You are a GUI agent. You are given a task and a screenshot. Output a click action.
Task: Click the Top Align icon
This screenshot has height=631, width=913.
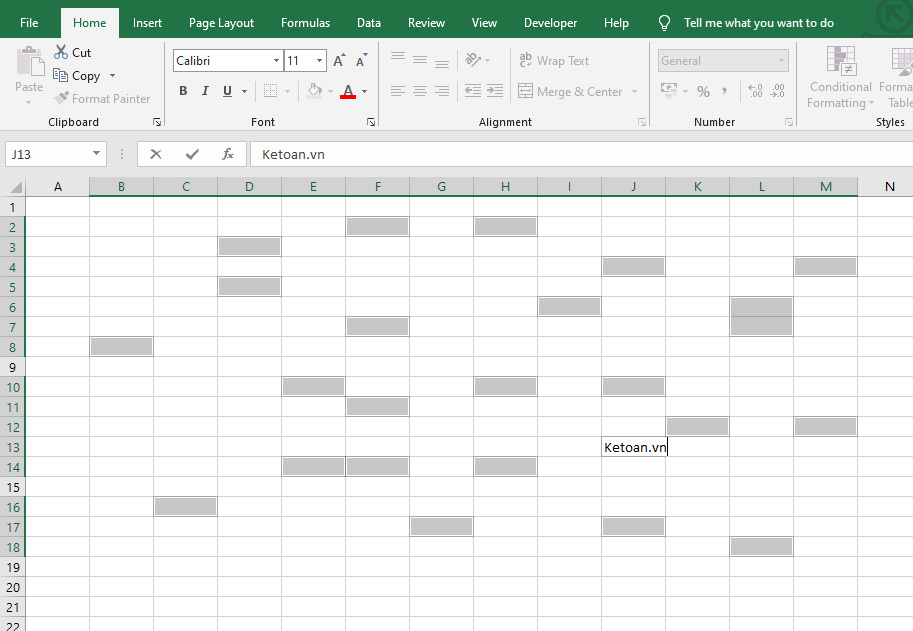pos(398,56)
